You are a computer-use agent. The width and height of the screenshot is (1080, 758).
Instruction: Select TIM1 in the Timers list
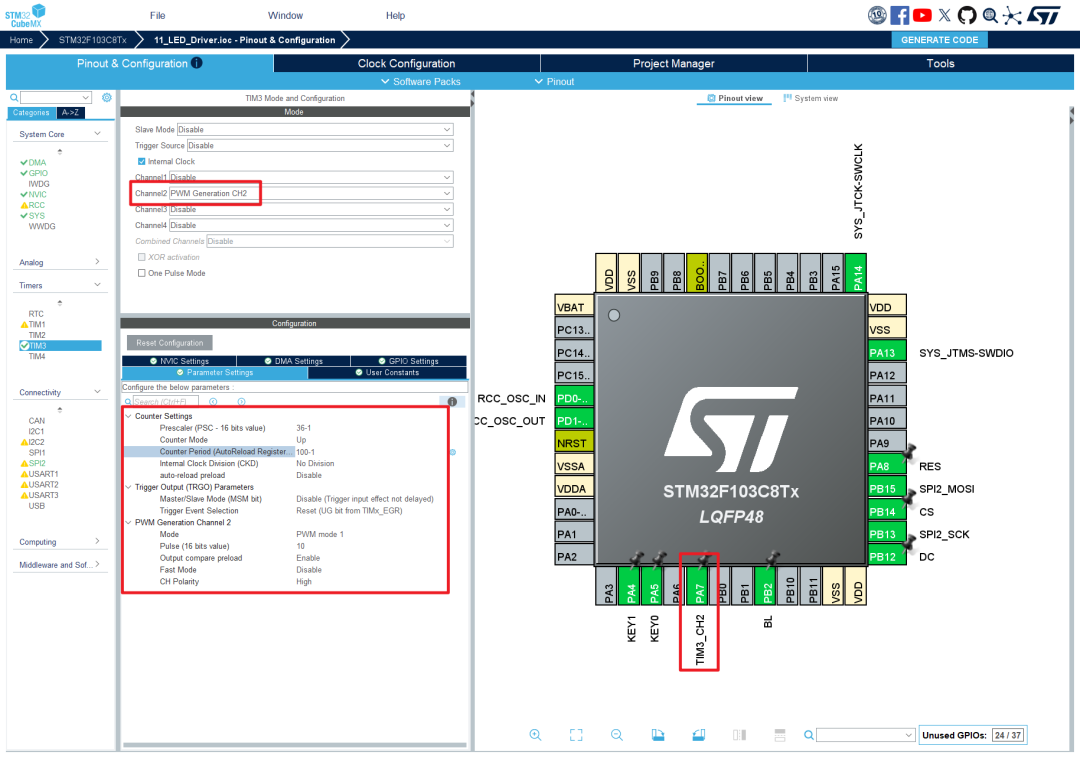pos(37,324)
